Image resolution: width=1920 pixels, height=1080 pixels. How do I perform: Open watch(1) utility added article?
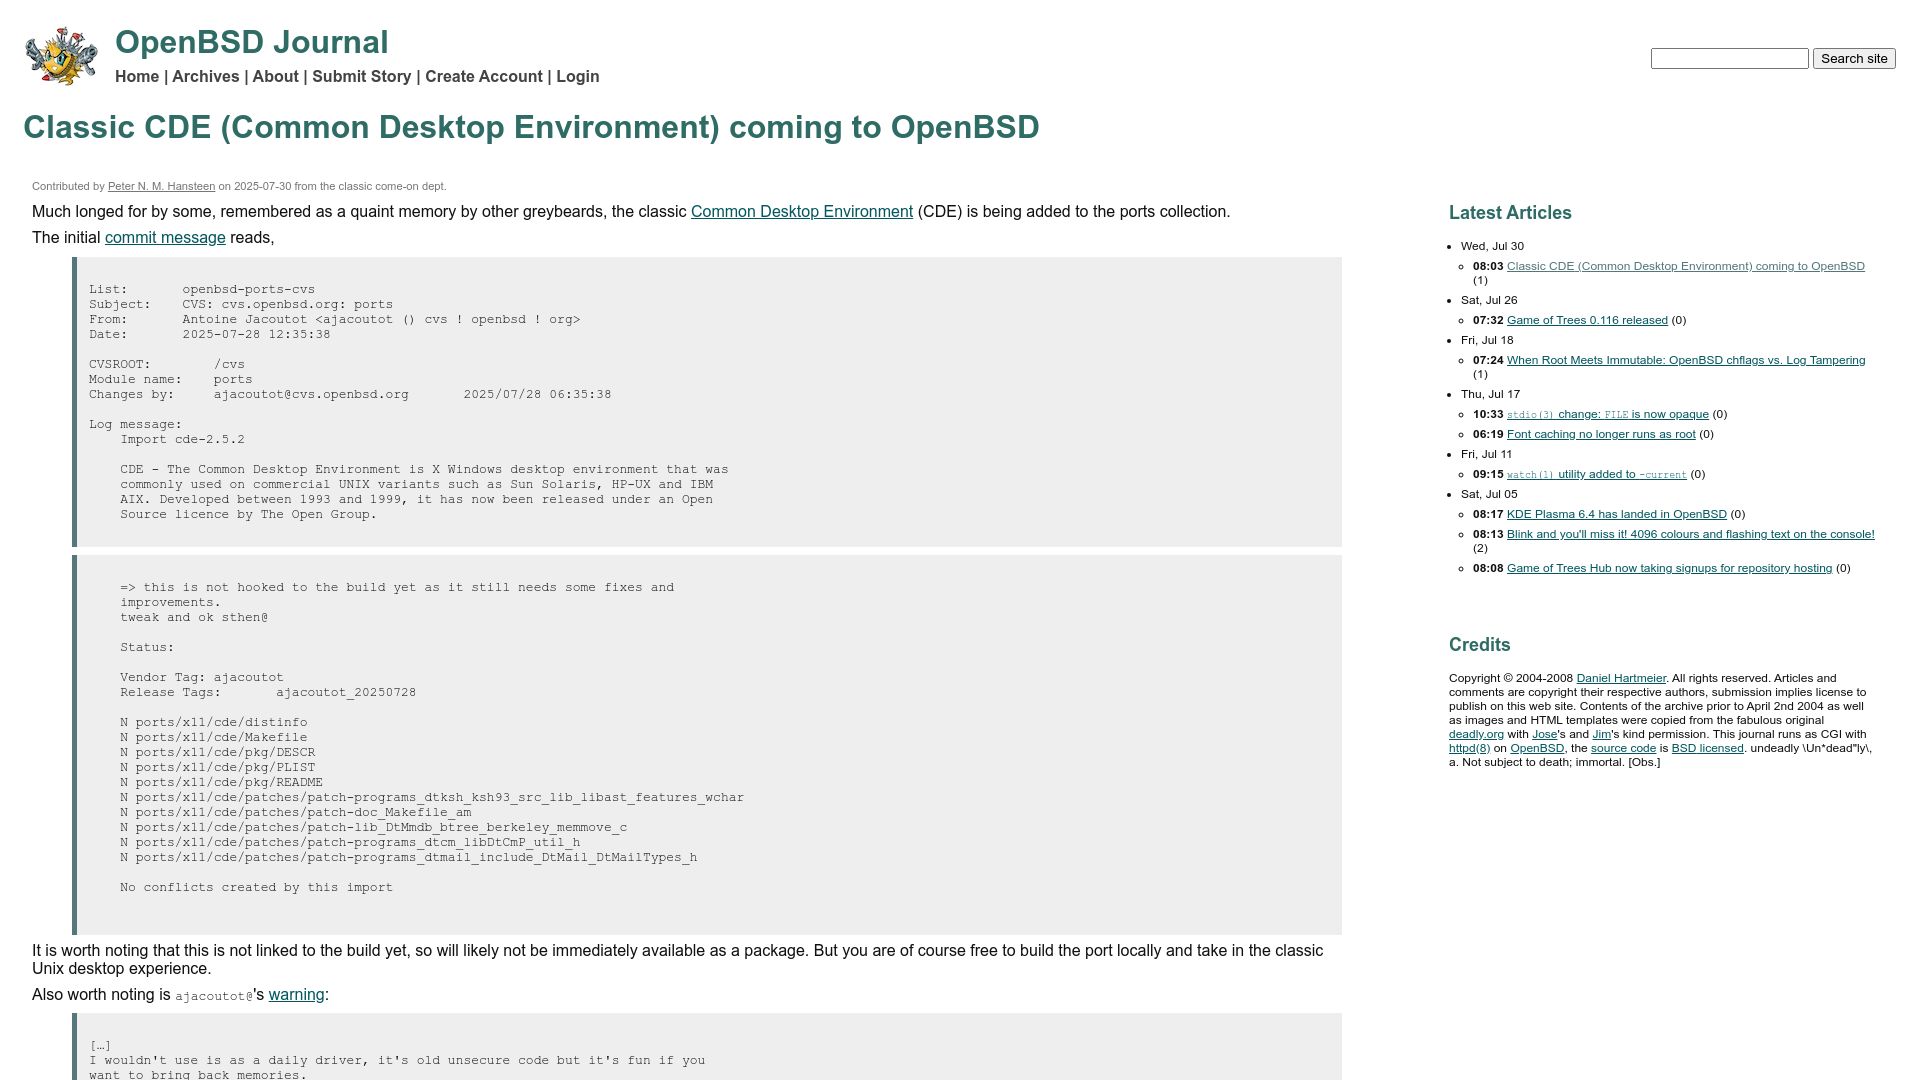(1596, 474)
